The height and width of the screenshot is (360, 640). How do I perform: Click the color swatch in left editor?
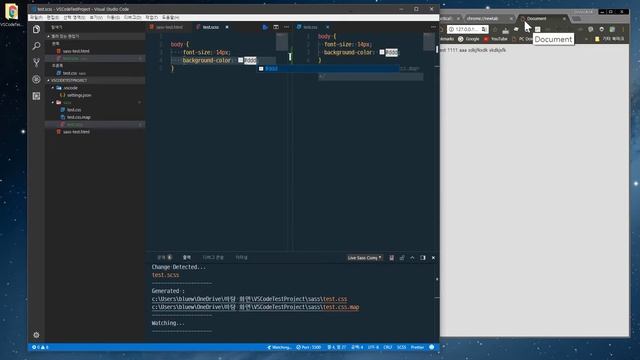[x=240, y=60]
